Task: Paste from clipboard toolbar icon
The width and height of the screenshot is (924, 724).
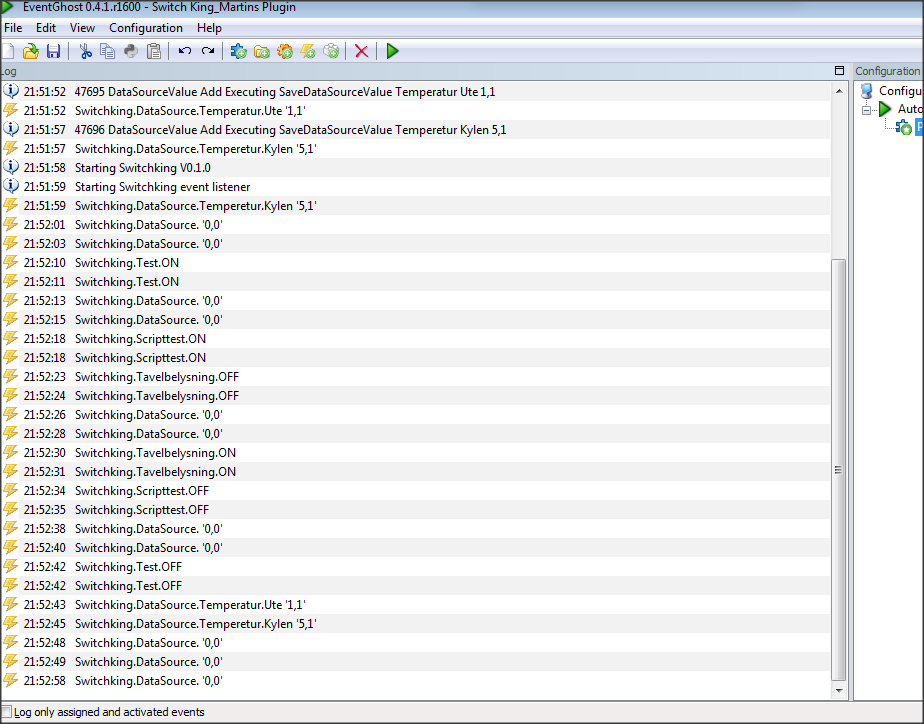Action: 154,51
